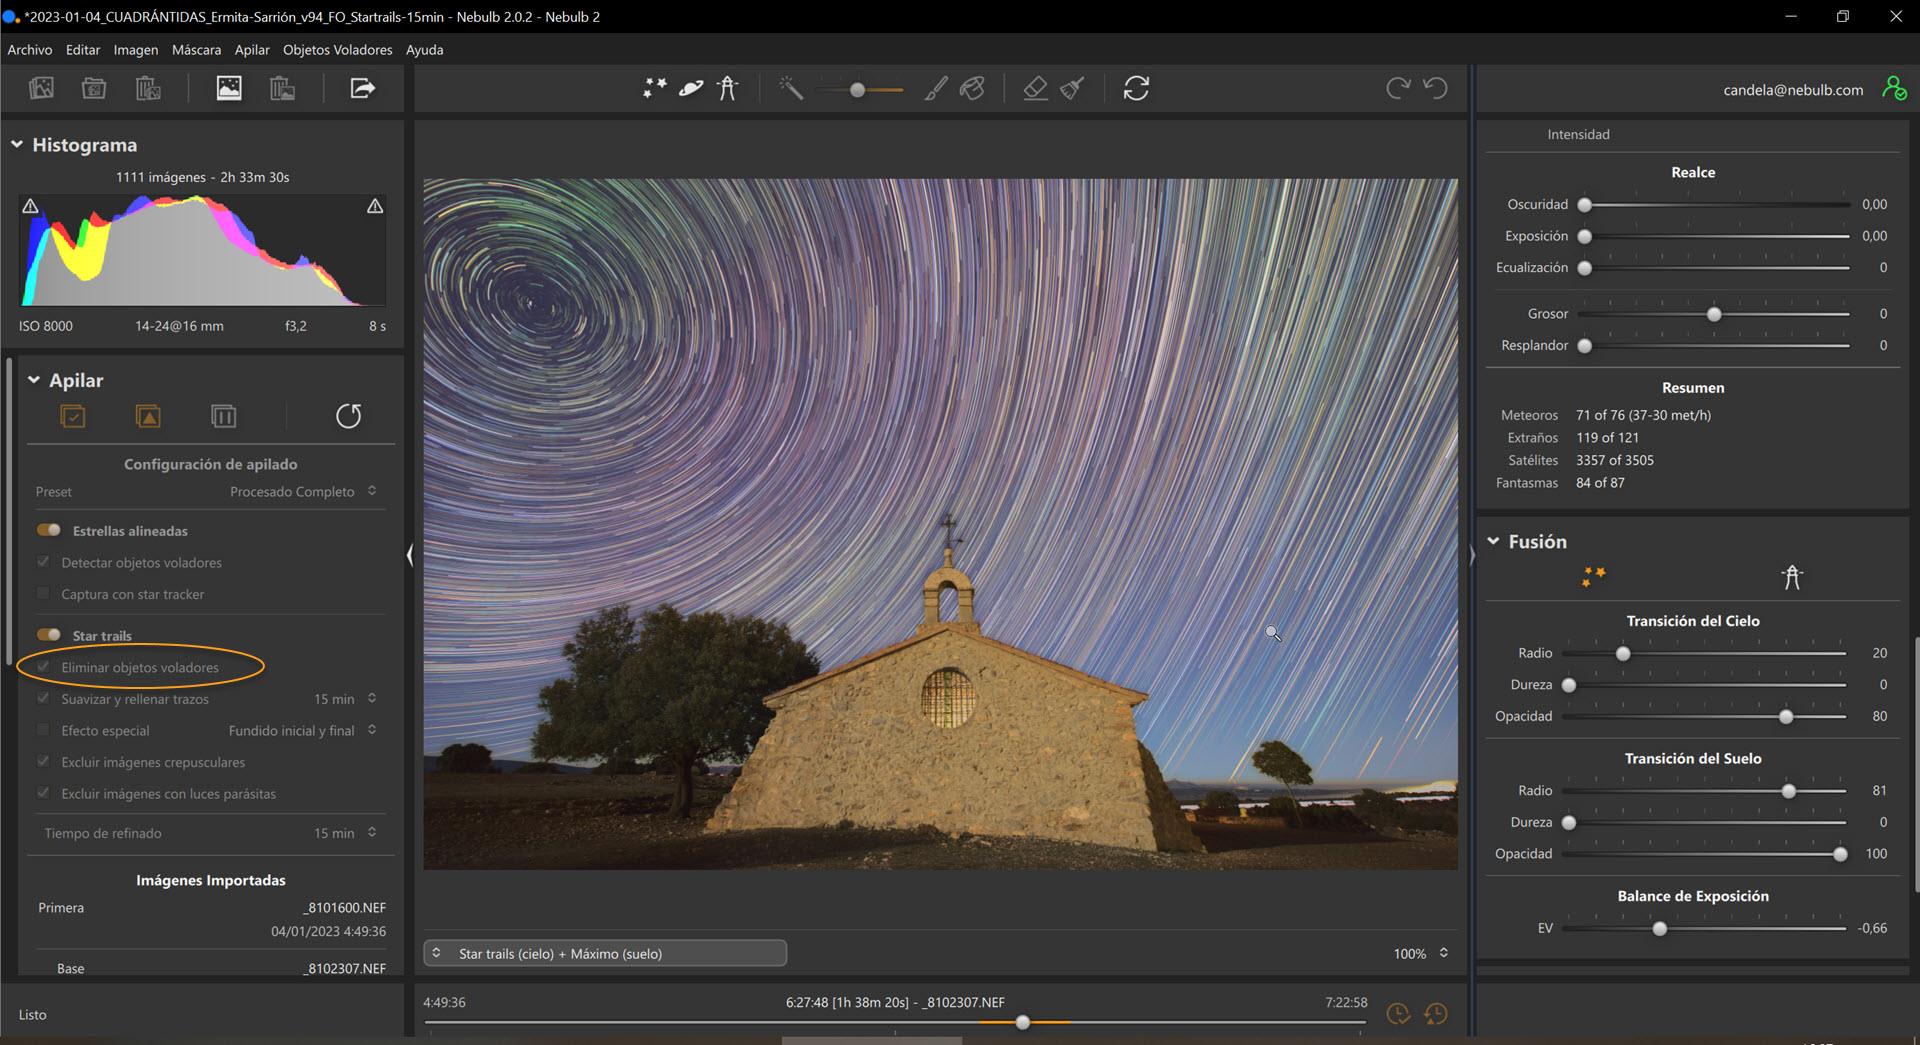1920x1045 pixels.
Task: Click the pause stack icon under Apilar
Action: pyautogui.click(x=224, y=416)
